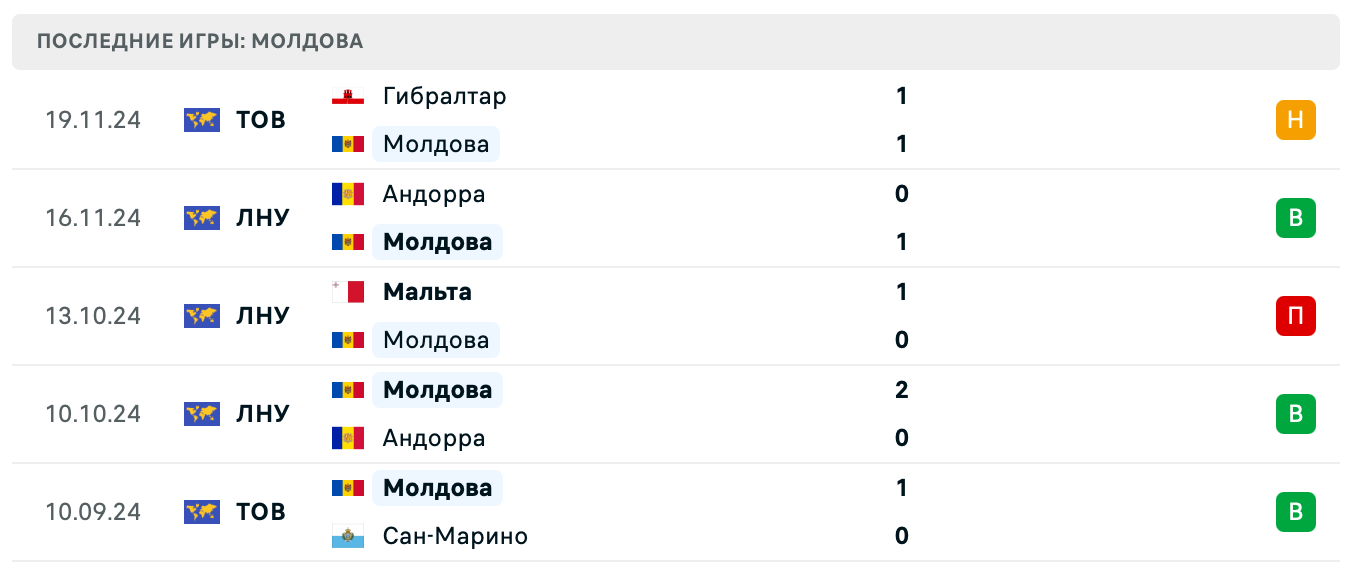
Task: Click the world map icon beside 19.11.24
Action: [x=201, y=119]
